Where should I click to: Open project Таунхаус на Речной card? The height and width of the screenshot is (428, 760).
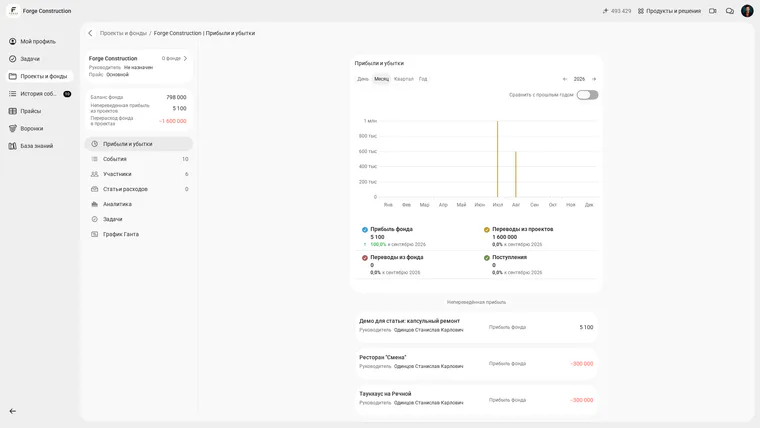point(476,400)
